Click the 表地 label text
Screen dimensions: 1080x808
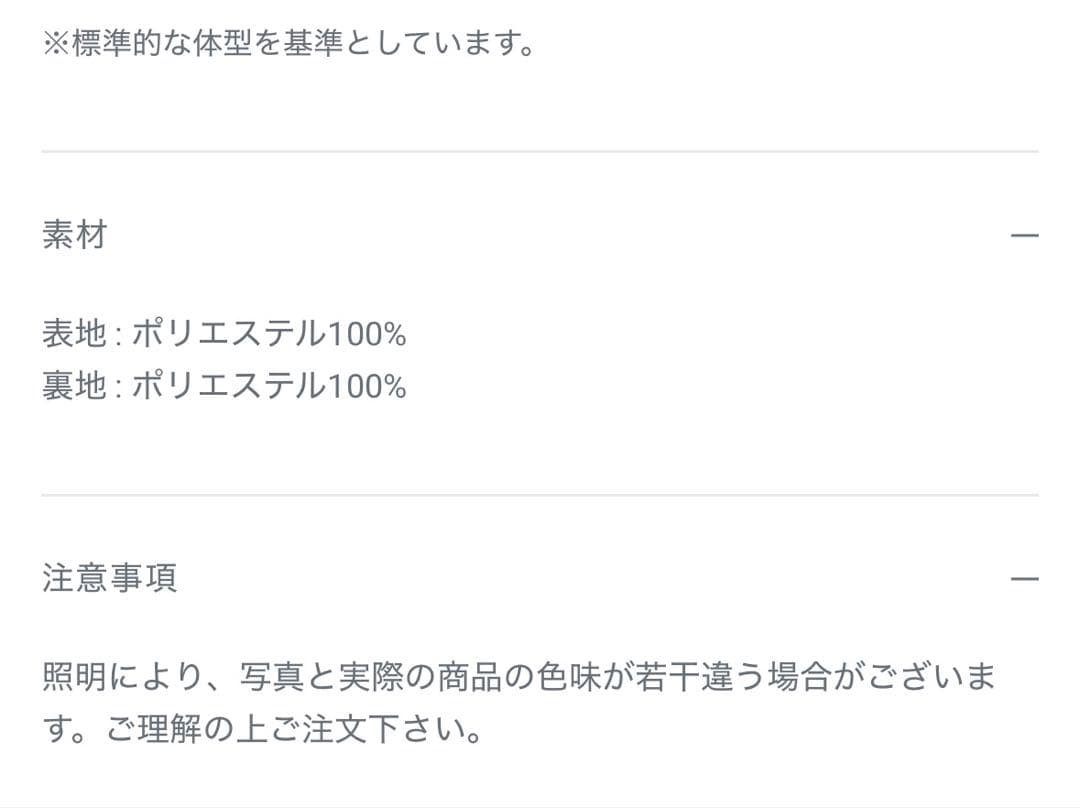74,334
